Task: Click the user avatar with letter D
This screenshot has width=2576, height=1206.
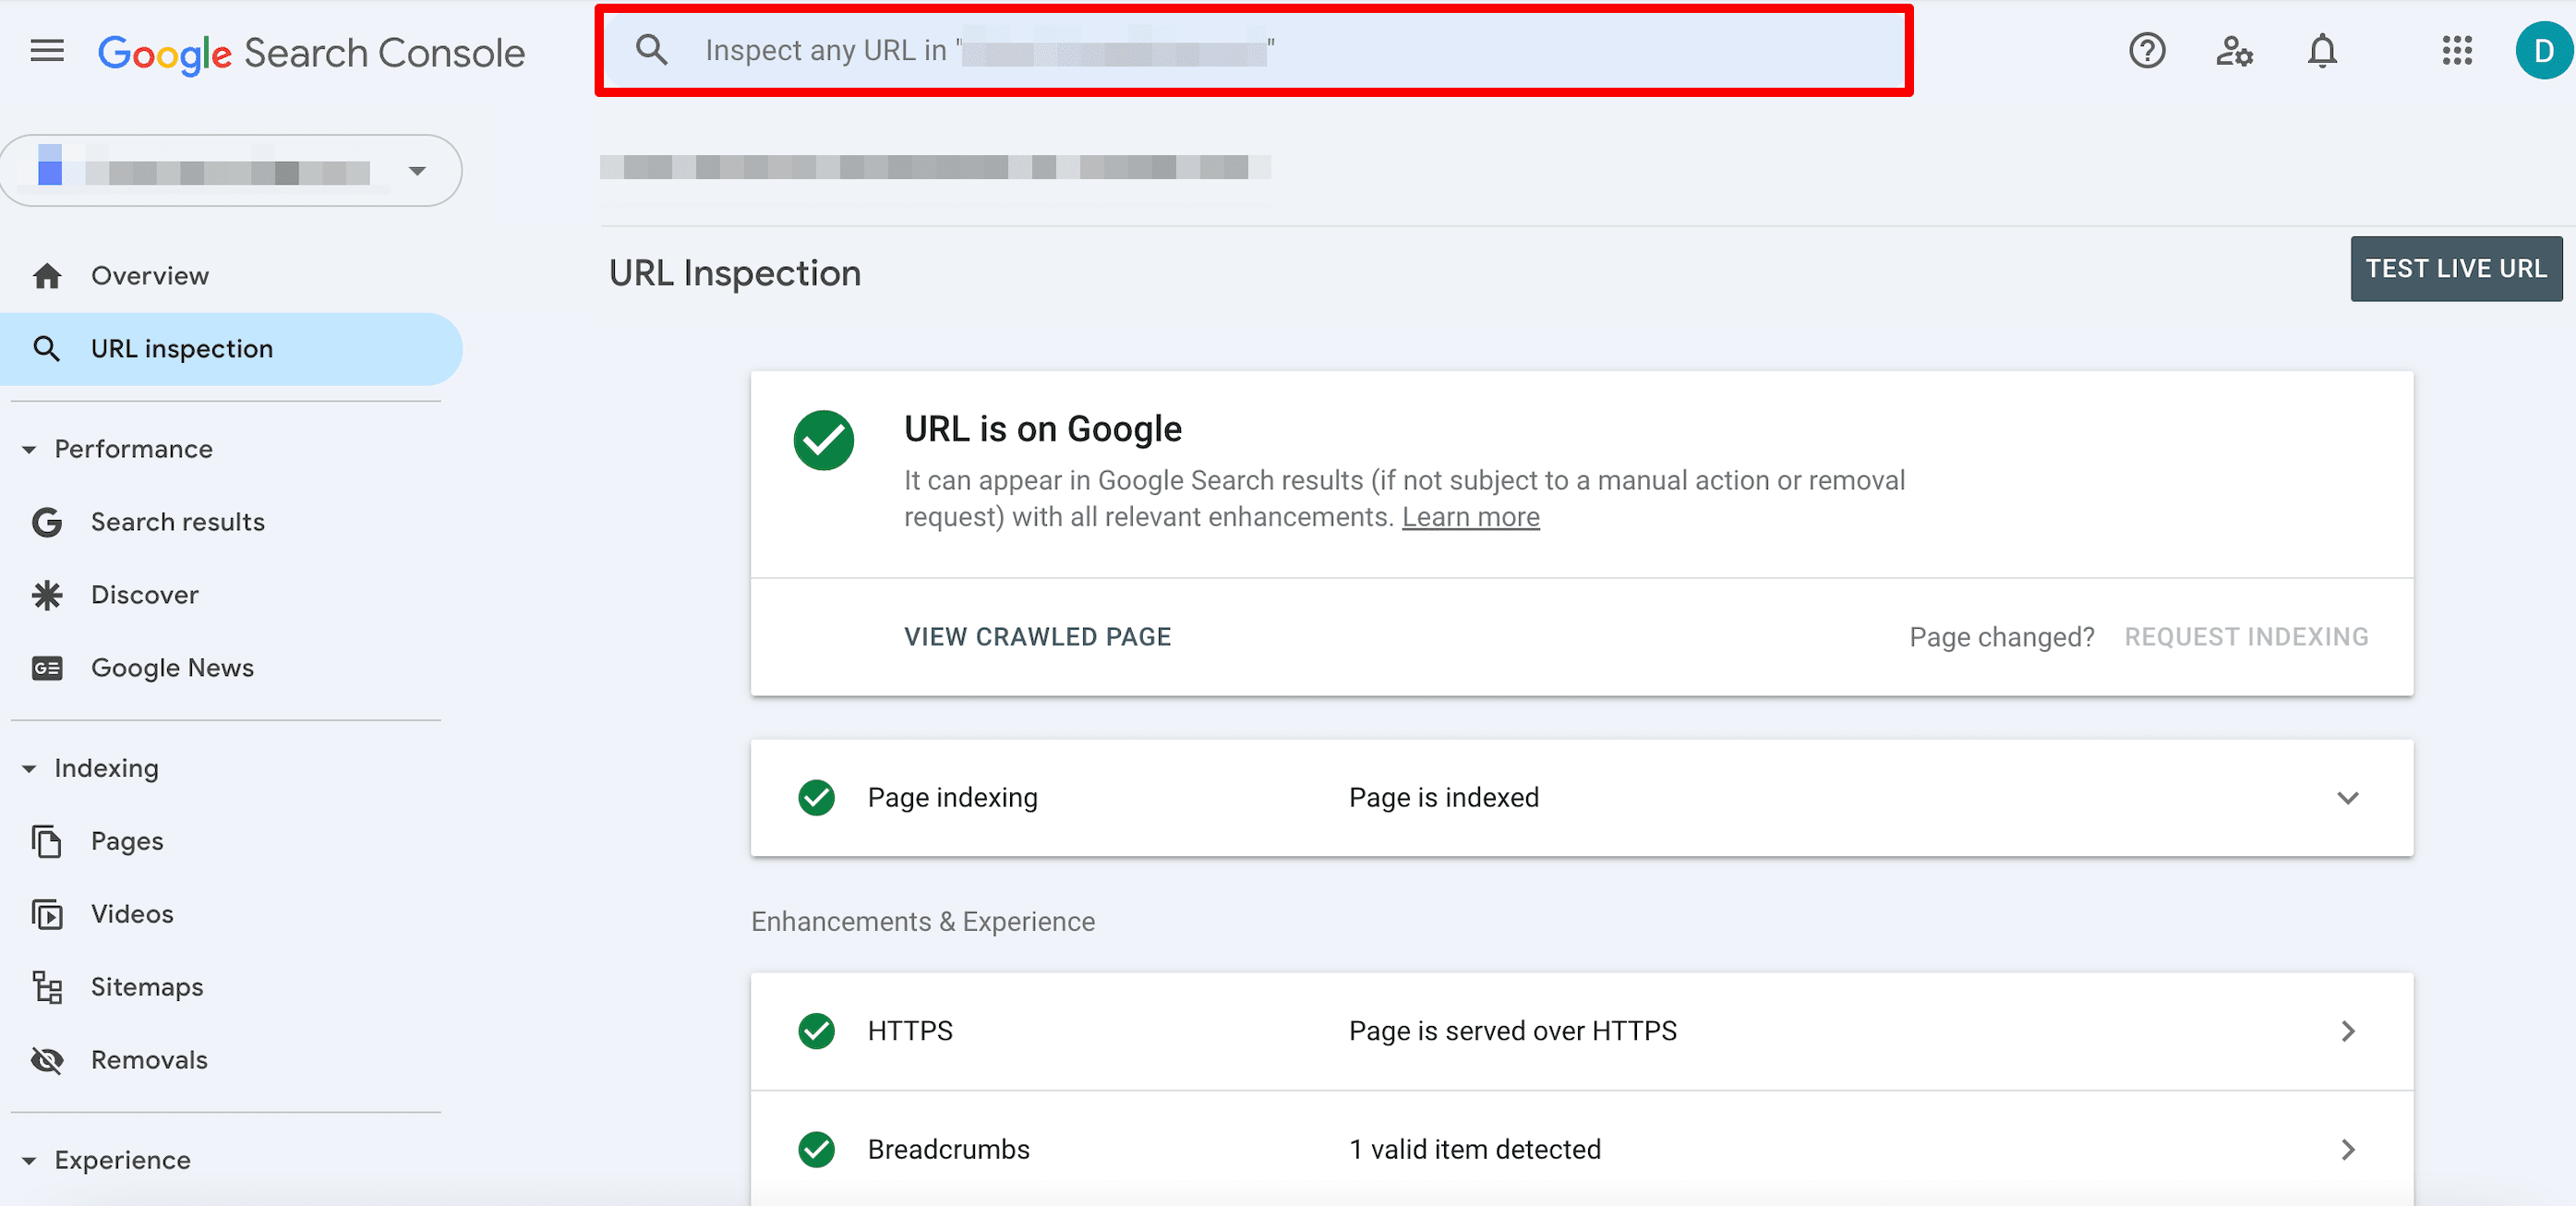Action: pyautogui.click(x=2542, y=51)
